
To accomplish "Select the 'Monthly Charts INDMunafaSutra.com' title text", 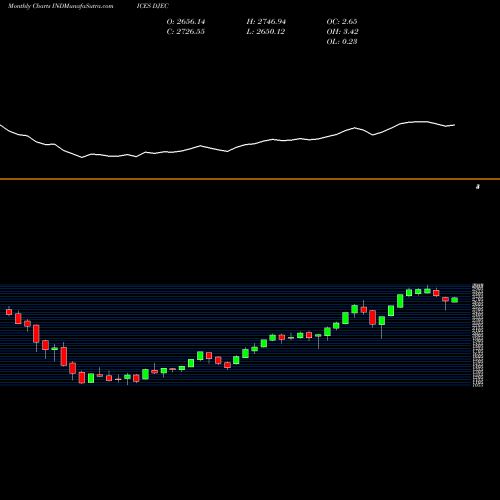I will point(61,6).
